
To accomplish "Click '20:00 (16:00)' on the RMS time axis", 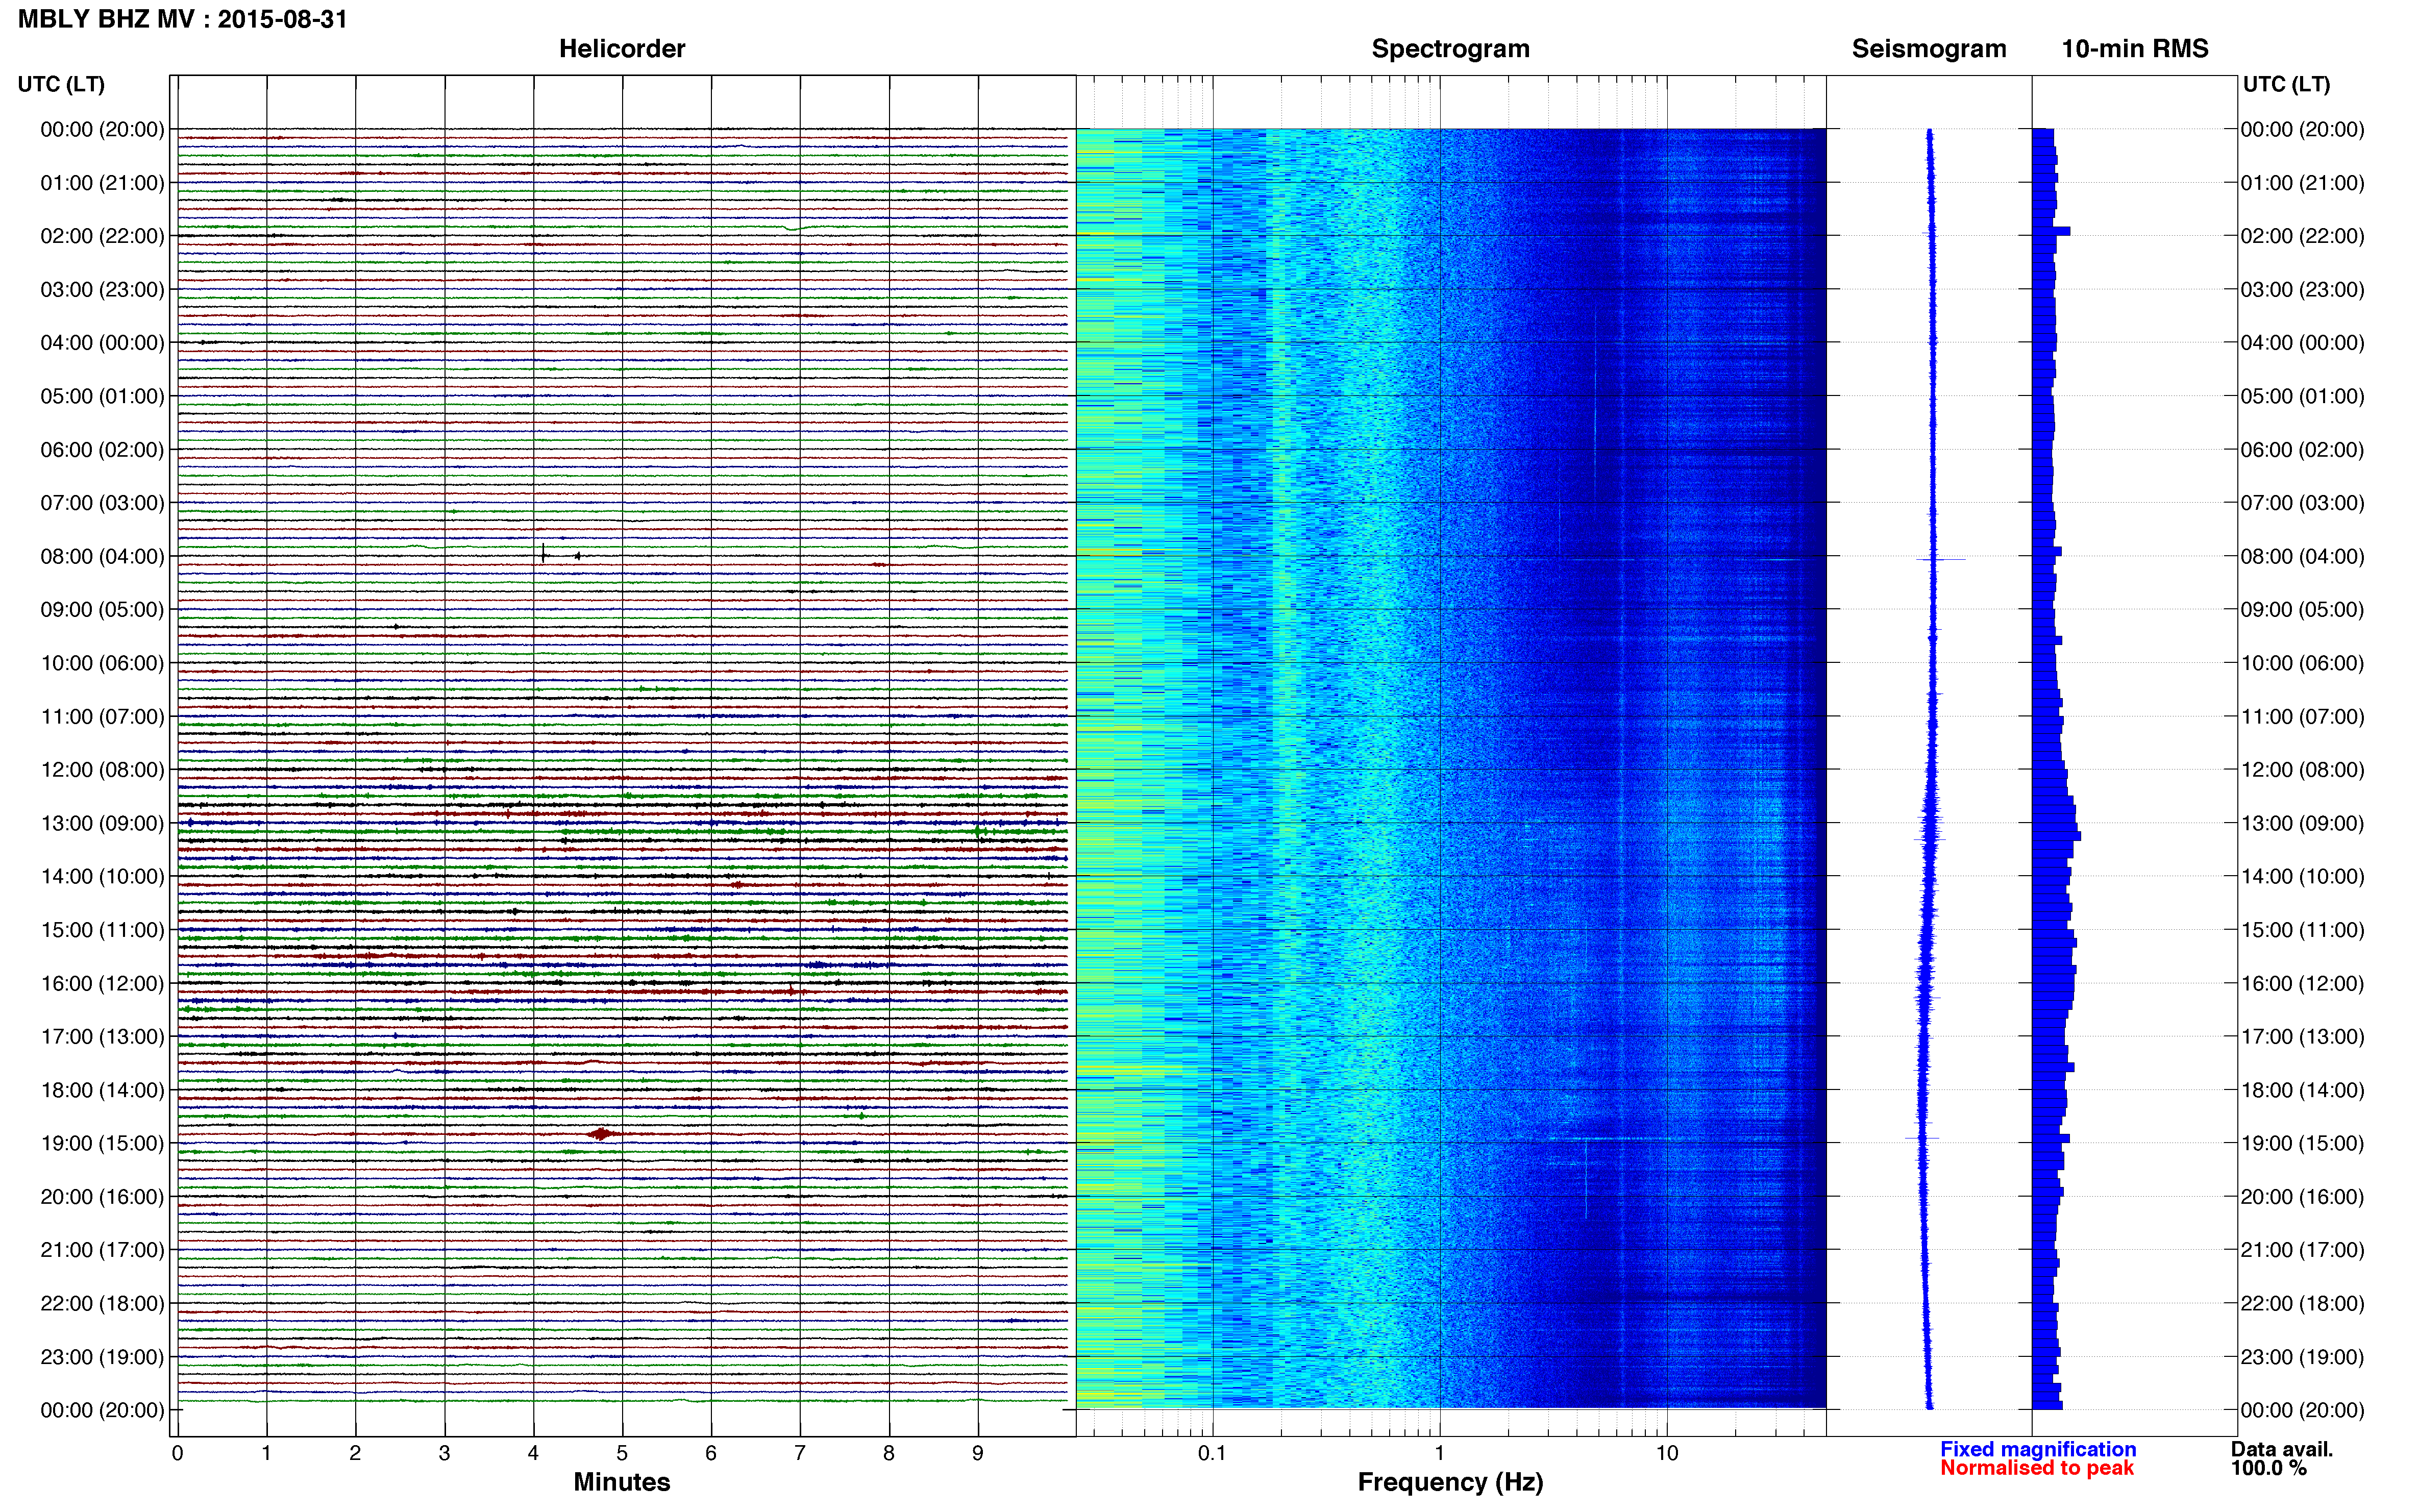I will click(2302, 1197).
